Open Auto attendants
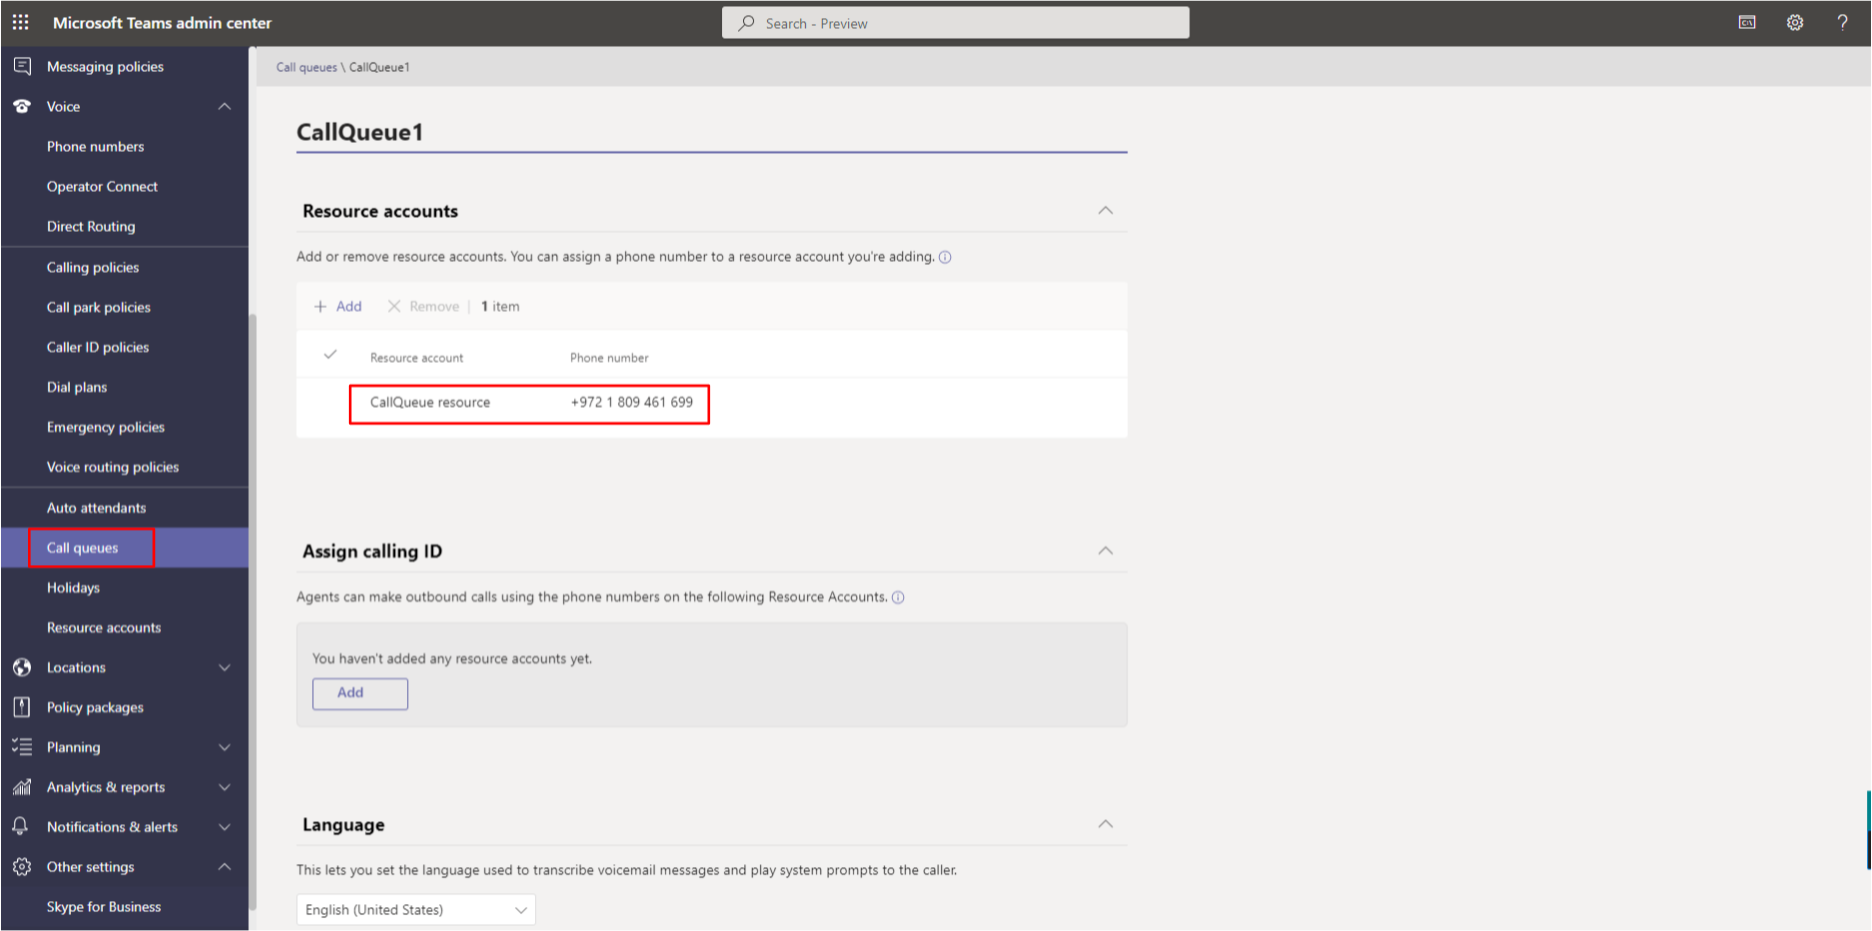Image resolution: width=1872 pixels, height=931 pixels. pyautogui.click(x=97, y=508)
